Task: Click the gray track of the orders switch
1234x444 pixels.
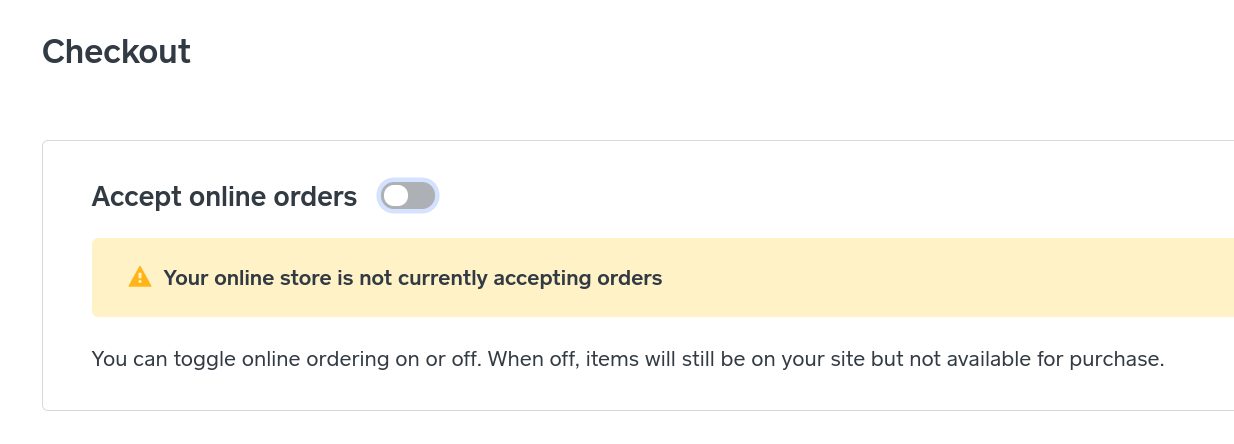Action: pyautogui.click(x=421, y=196)
